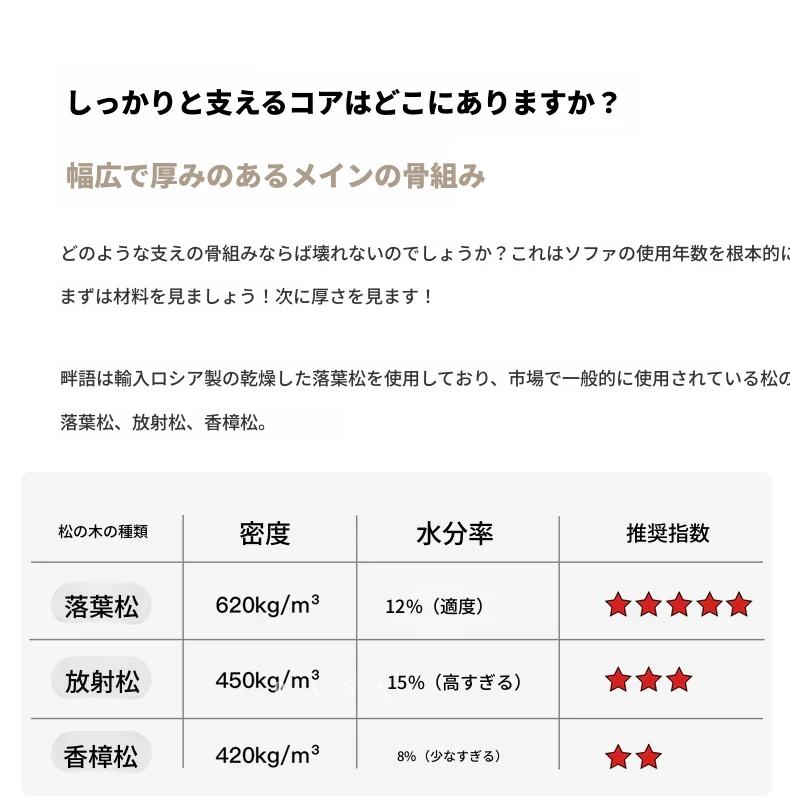The image size is (790, 808).
Task: Click the three-star rating for 放射松
Action: [648, 681]
